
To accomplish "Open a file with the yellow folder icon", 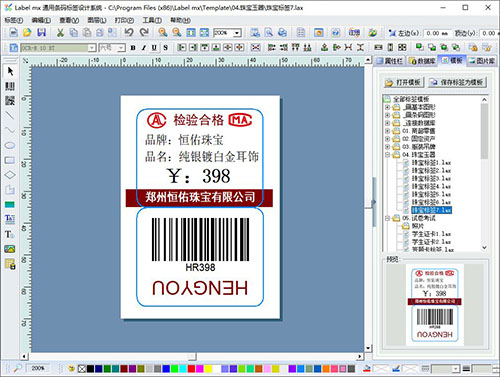I will tap(27, 32).
